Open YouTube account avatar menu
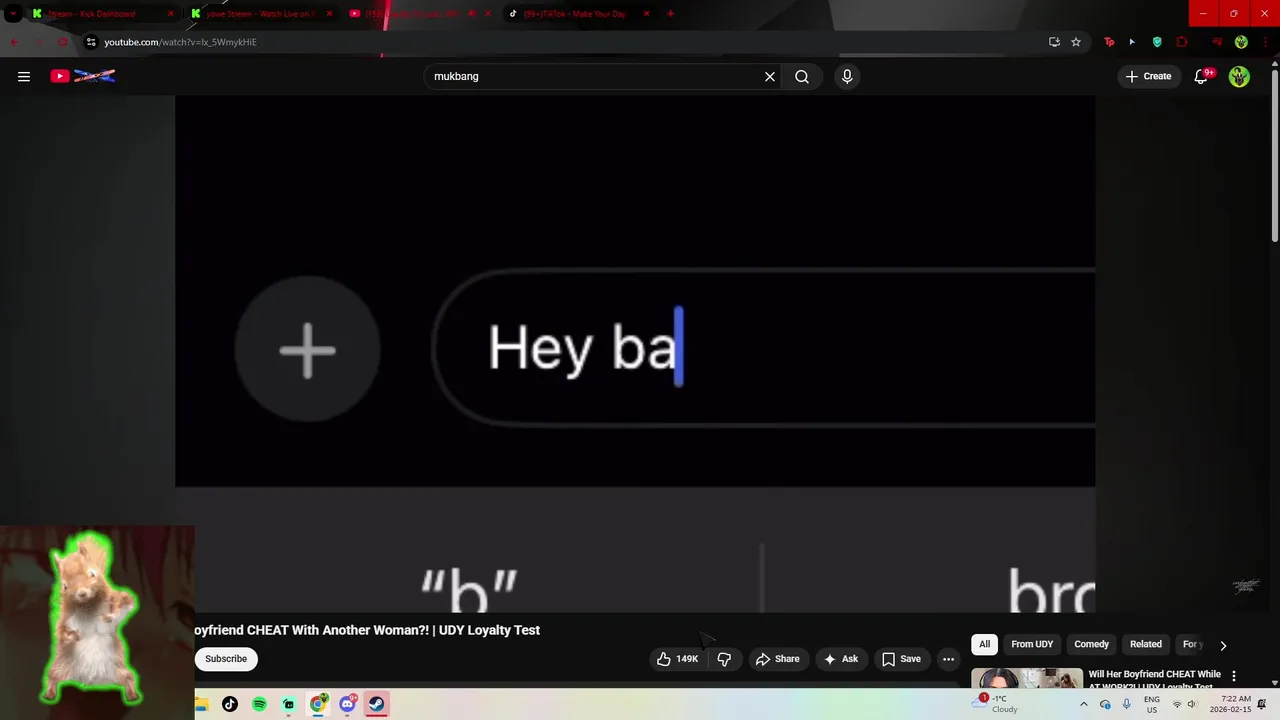The image size is (1280, 720). click(x=1239, y=76)
